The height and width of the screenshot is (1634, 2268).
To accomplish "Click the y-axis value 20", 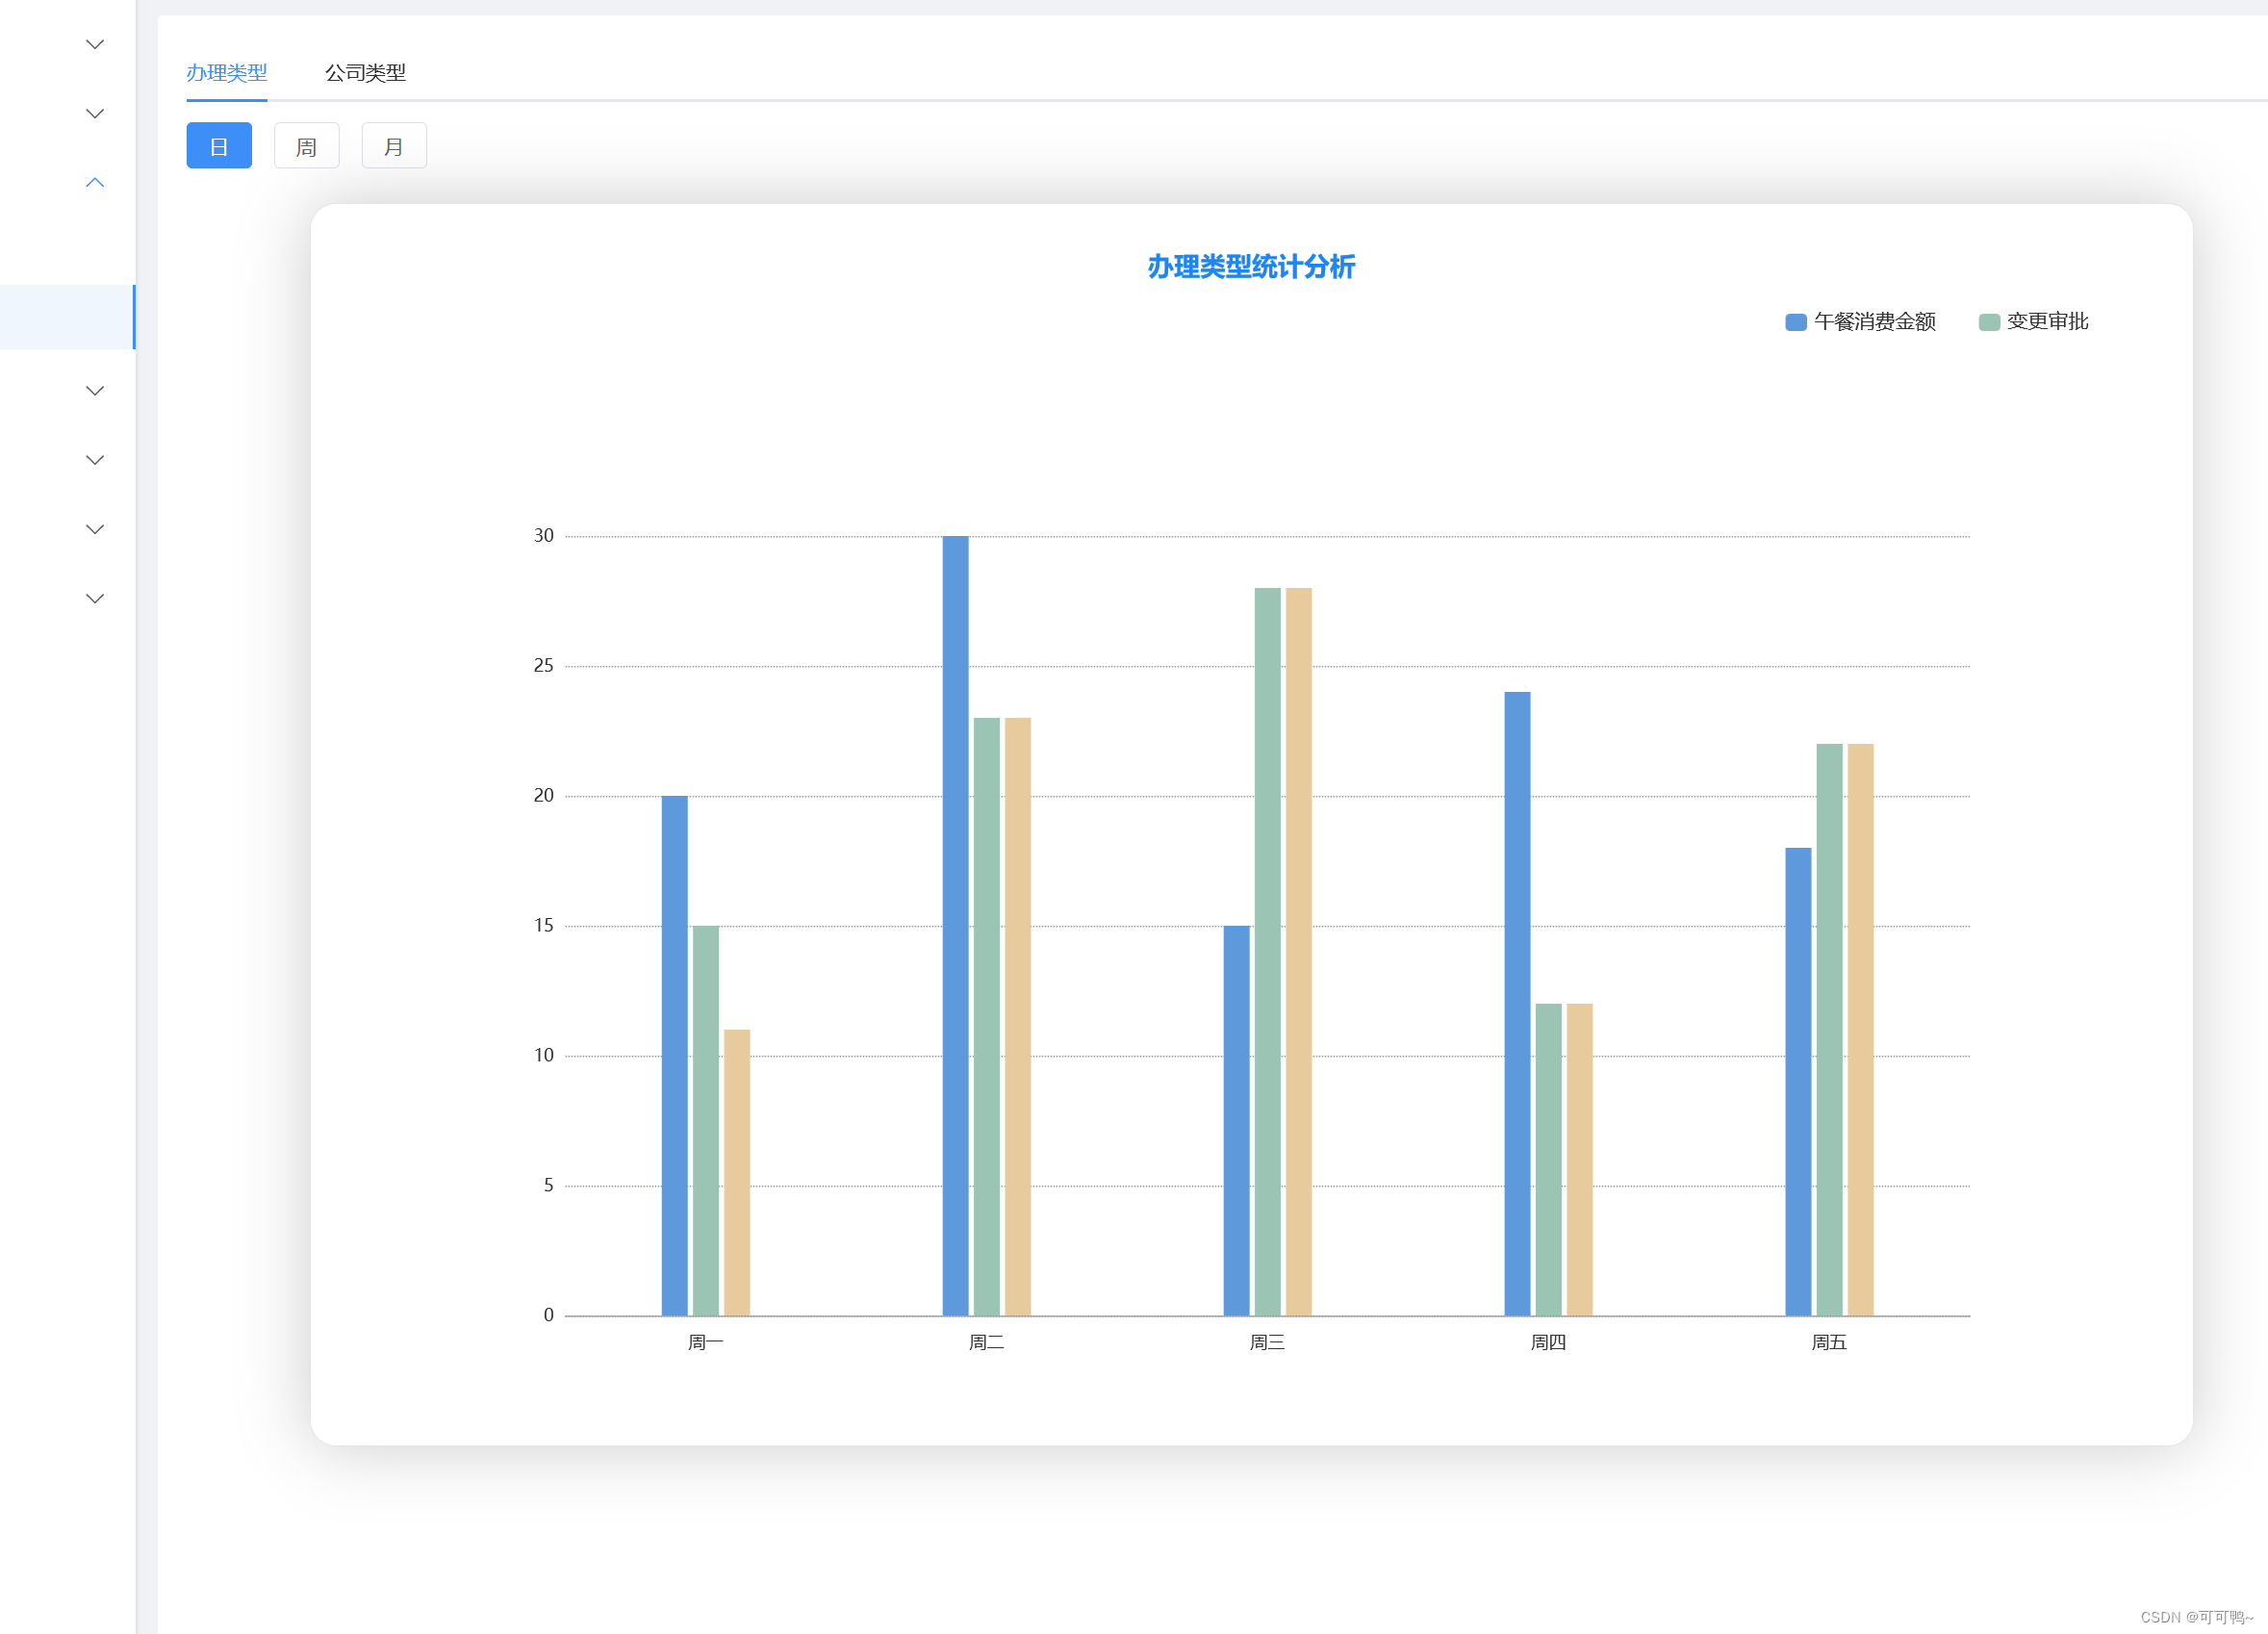I will (x=543, y=796).
